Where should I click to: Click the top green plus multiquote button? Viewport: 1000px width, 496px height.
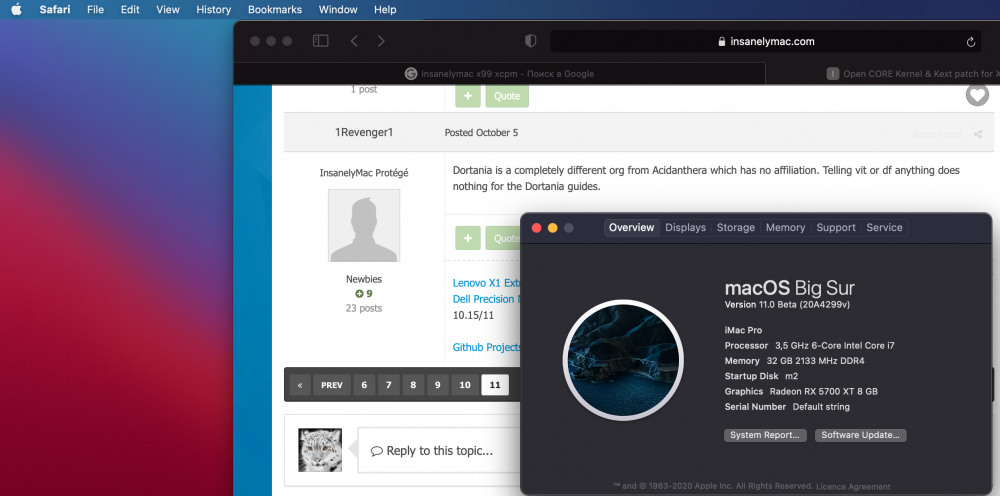point(467,96)
